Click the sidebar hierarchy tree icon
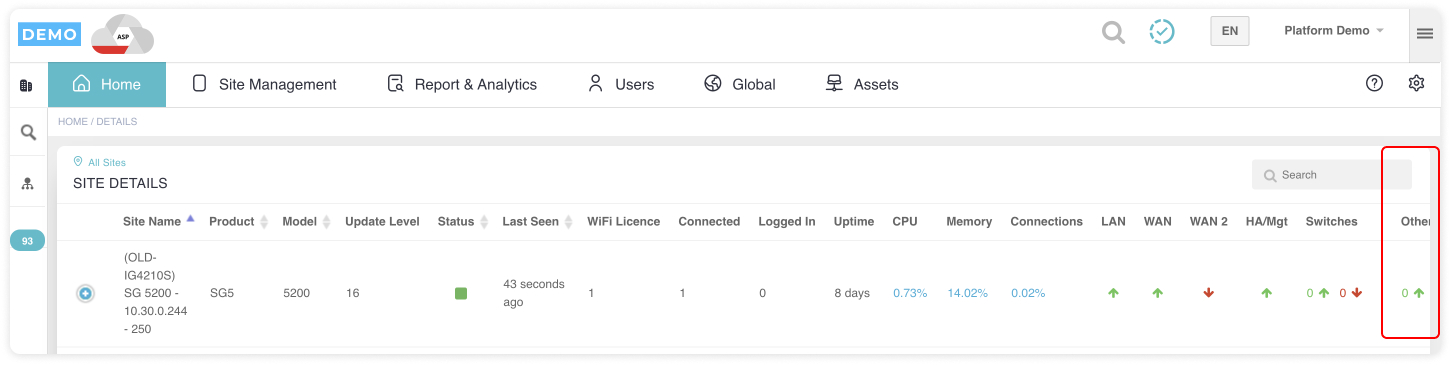This screenshot has width=1451, height=365. [27, 184]
